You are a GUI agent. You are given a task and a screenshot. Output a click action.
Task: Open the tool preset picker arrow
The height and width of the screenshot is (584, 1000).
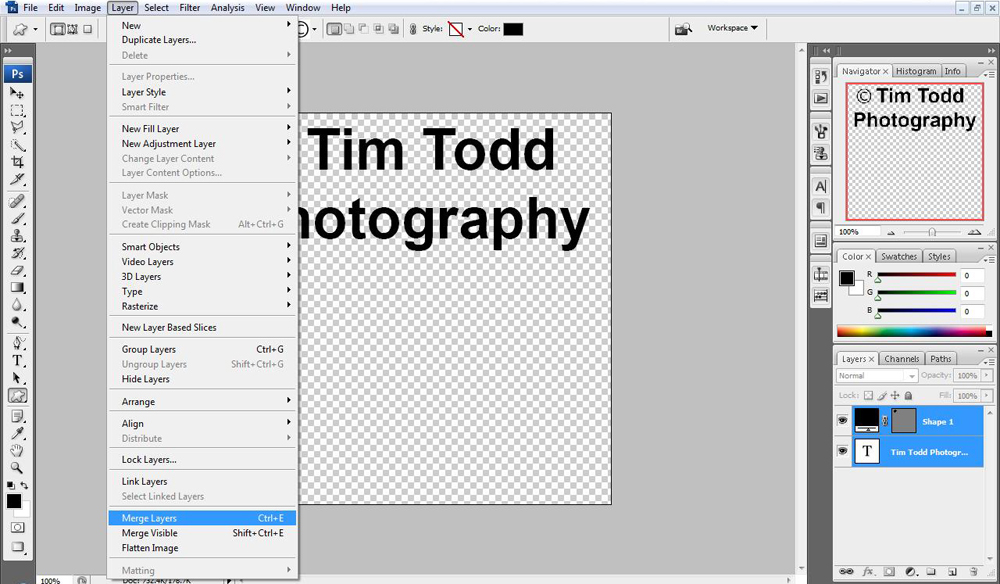[35, 29]
